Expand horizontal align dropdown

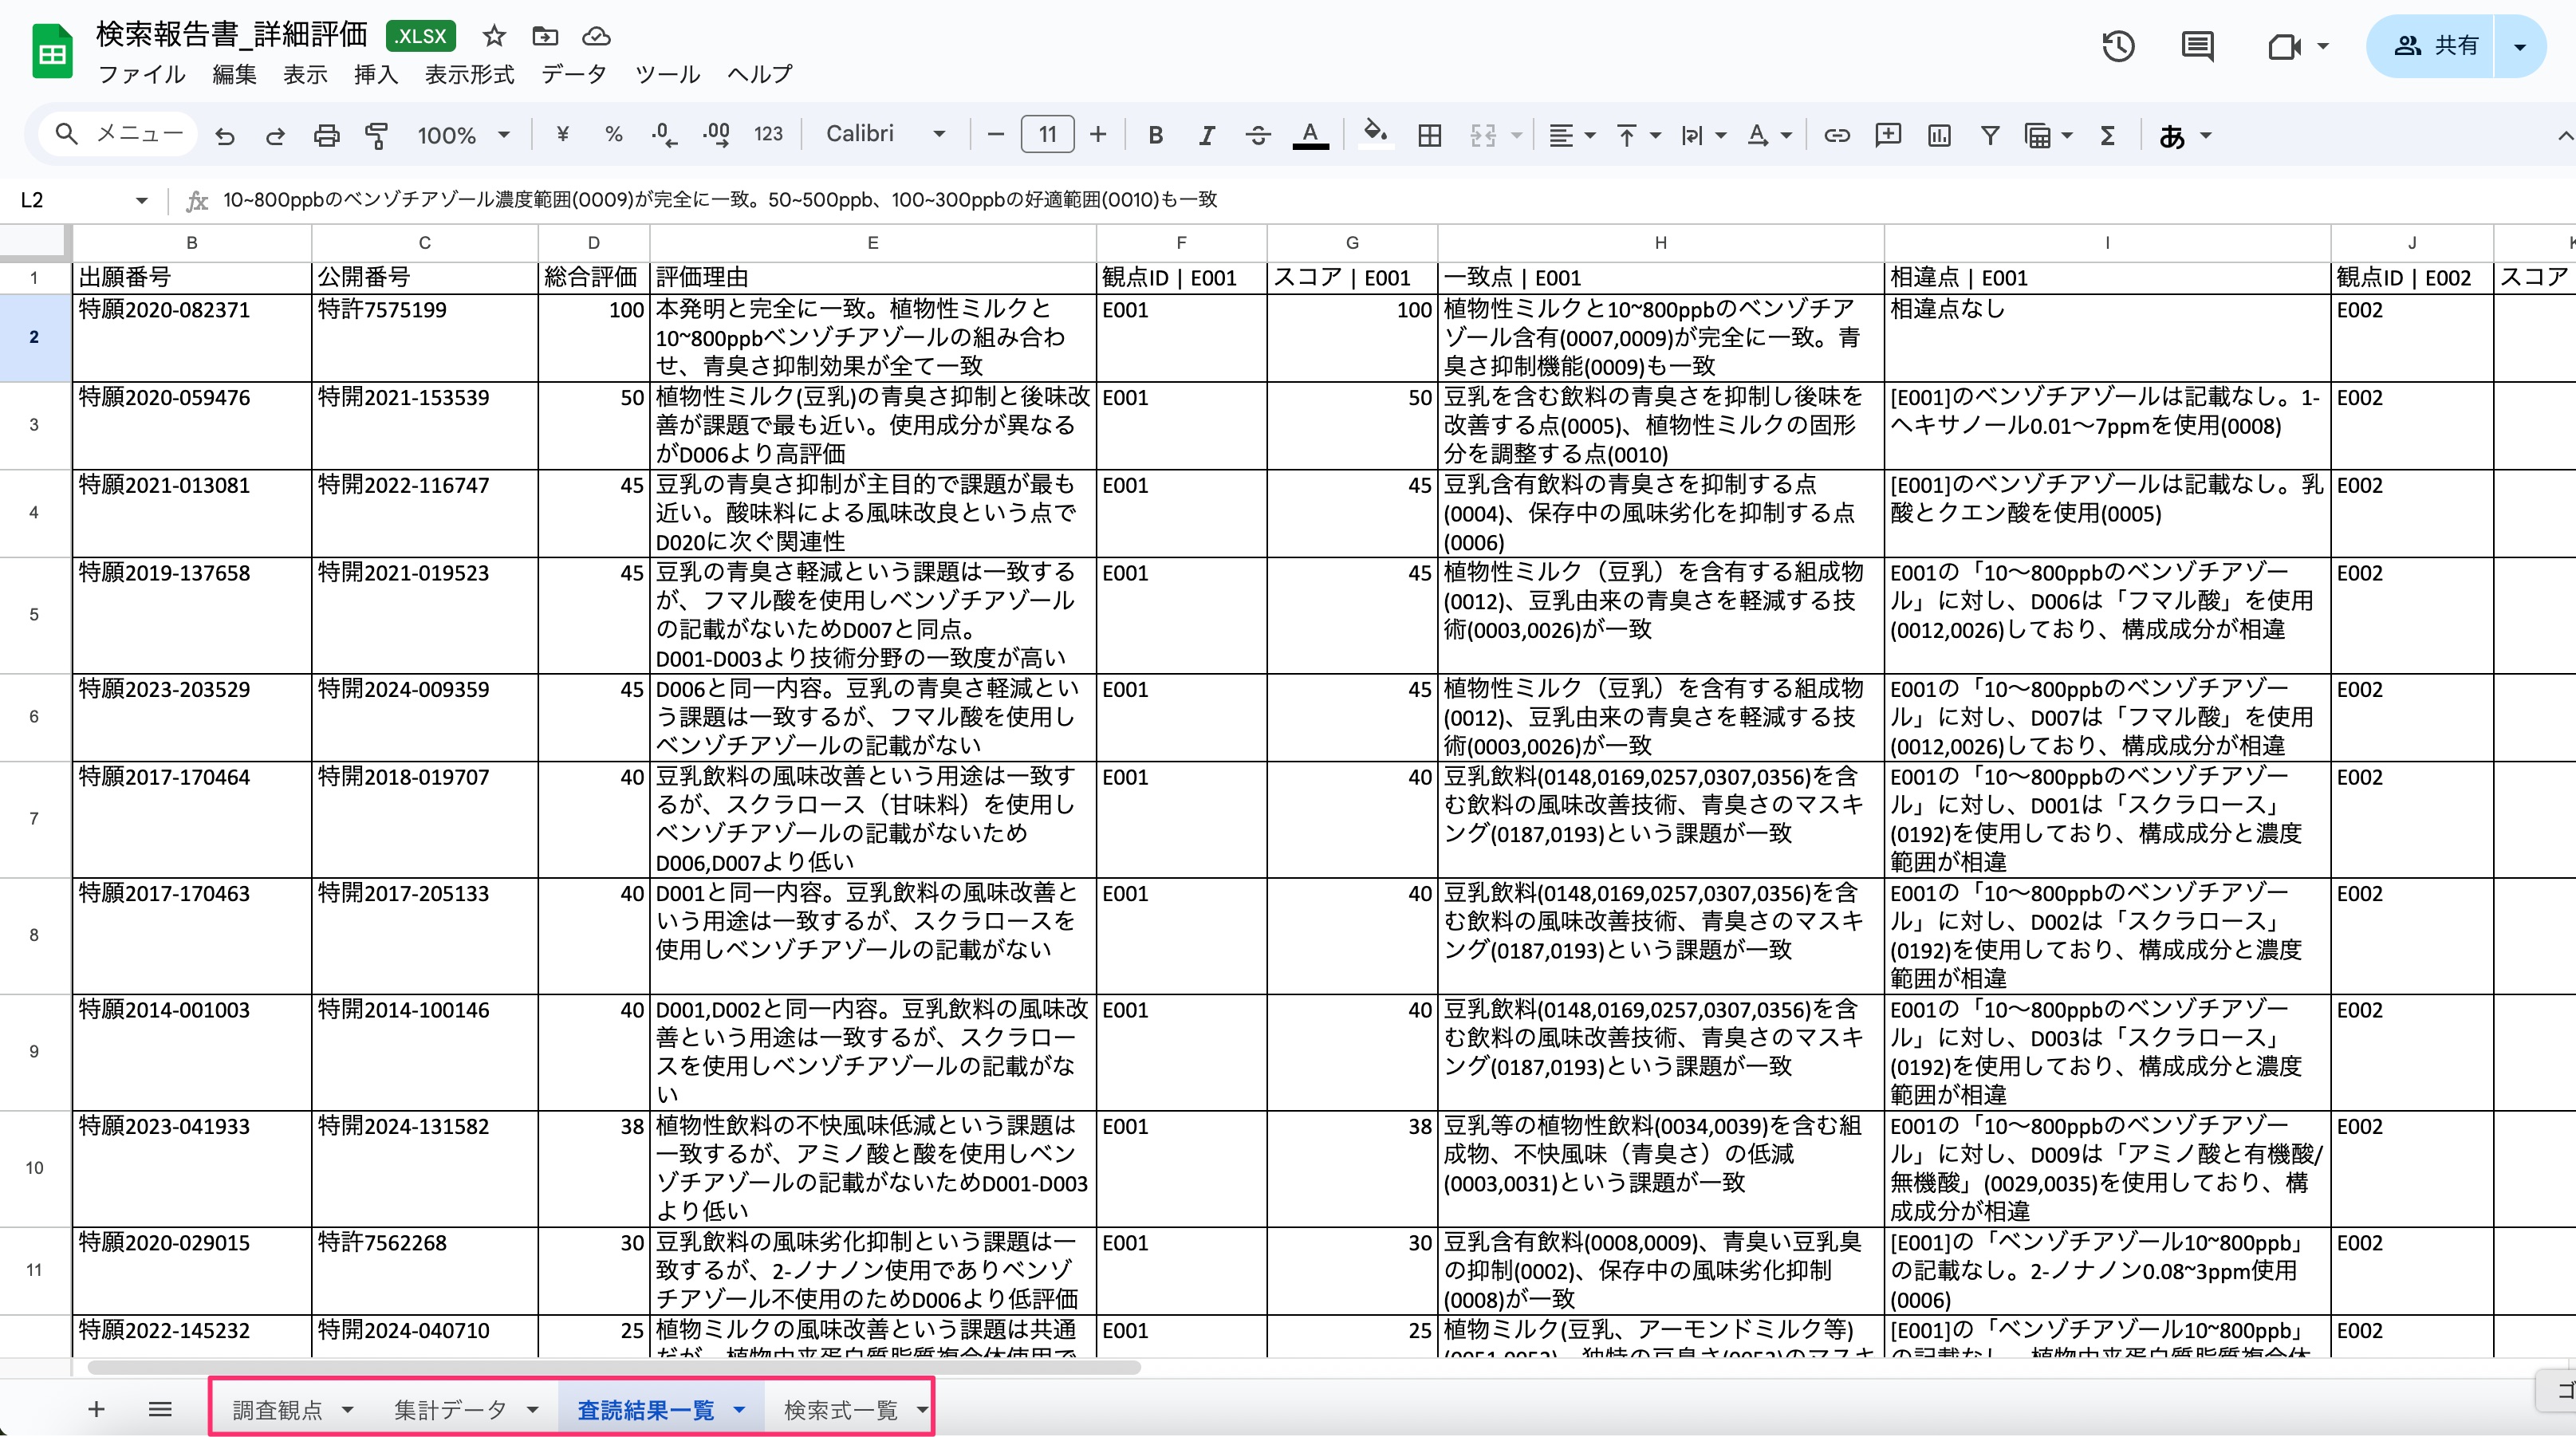pyautogui.click(x=1590, y=135)
